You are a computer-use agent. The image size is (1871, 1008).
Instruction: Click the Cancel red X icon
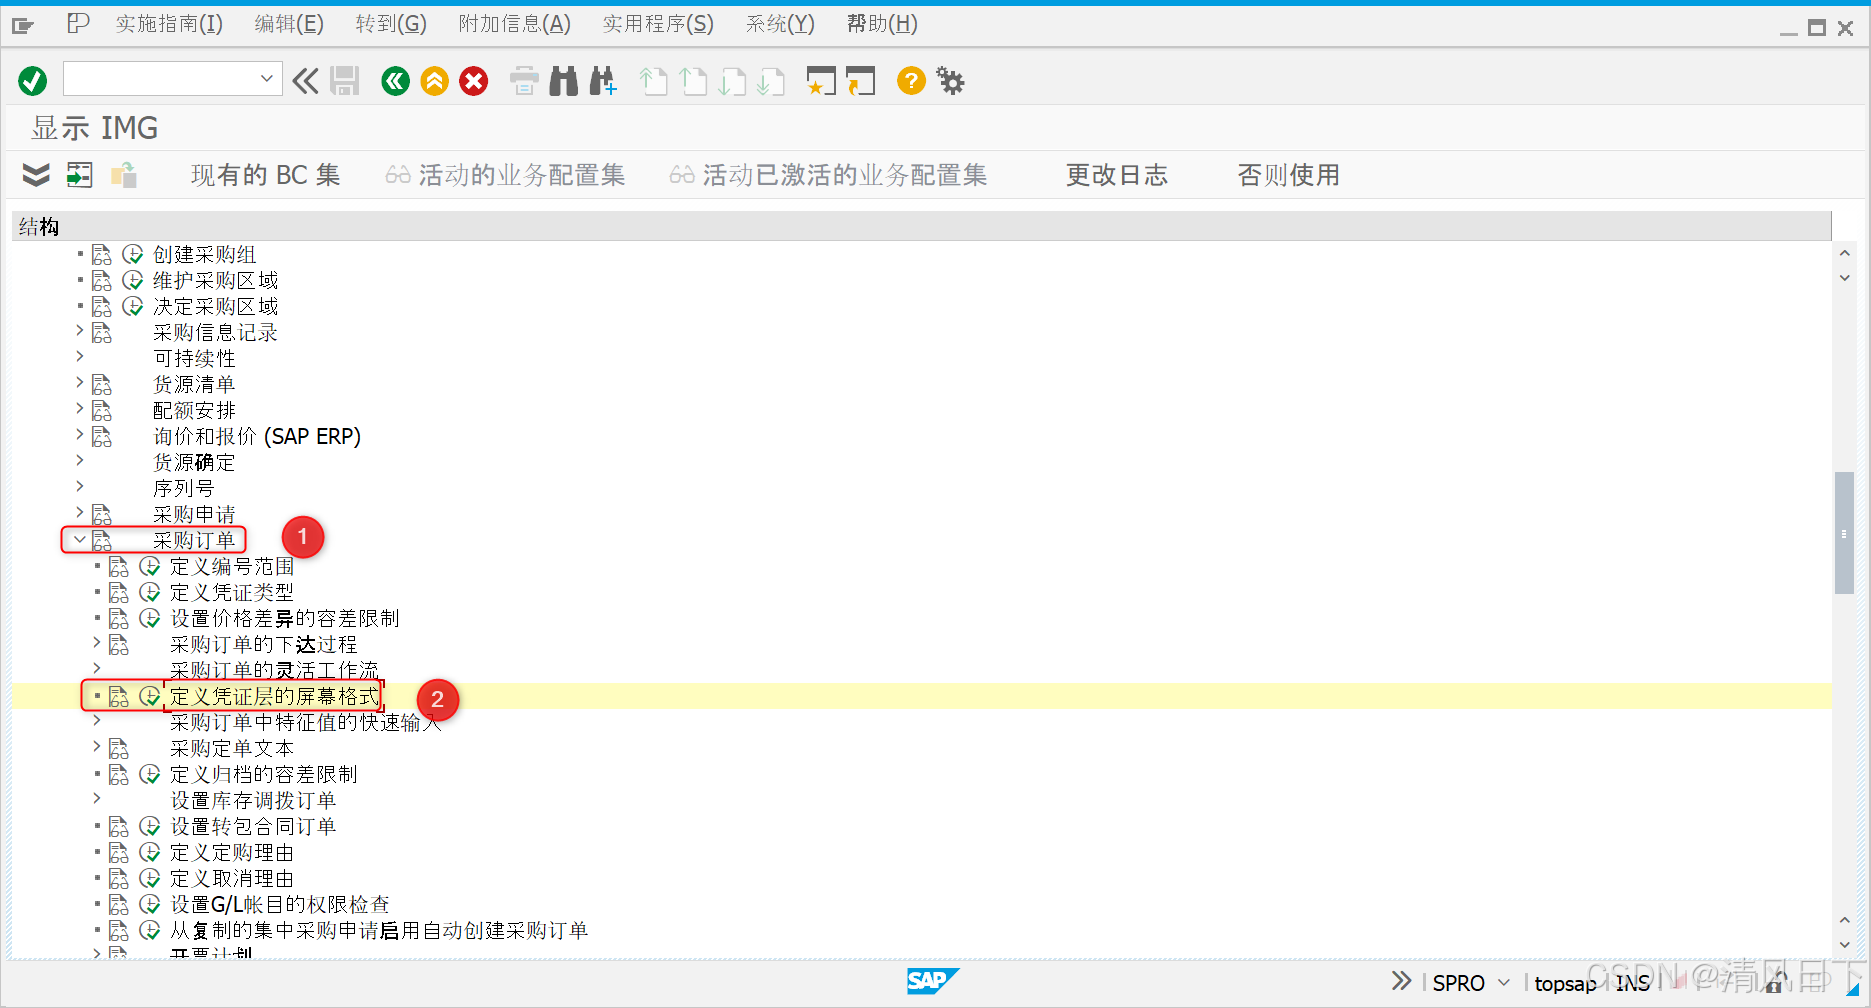[x=473, y=80]
